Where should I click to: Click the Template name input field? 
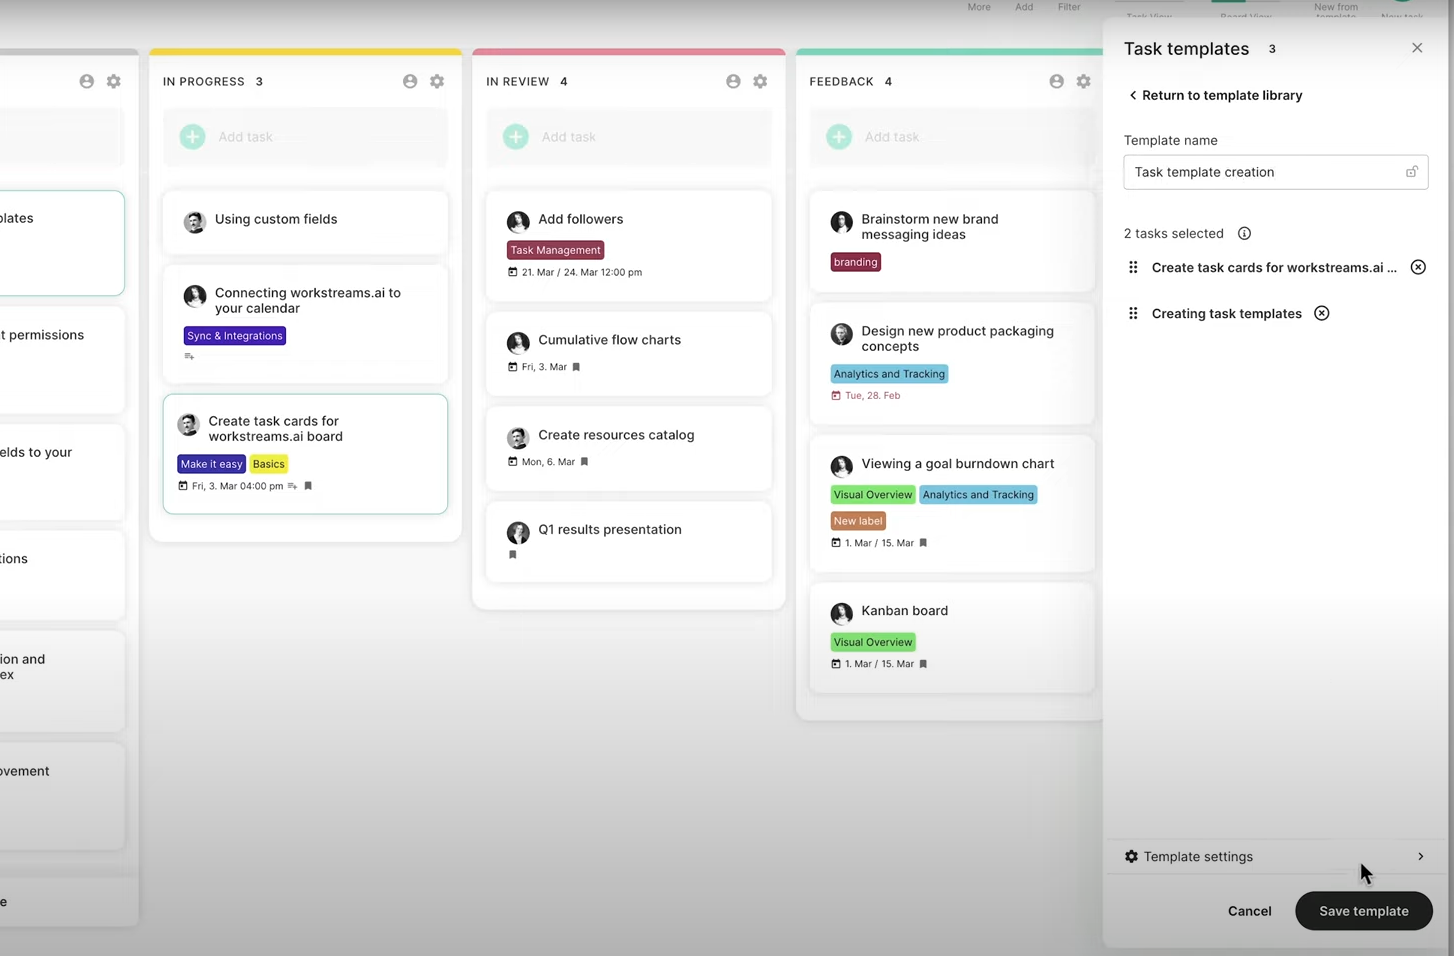click(1265, 172)
